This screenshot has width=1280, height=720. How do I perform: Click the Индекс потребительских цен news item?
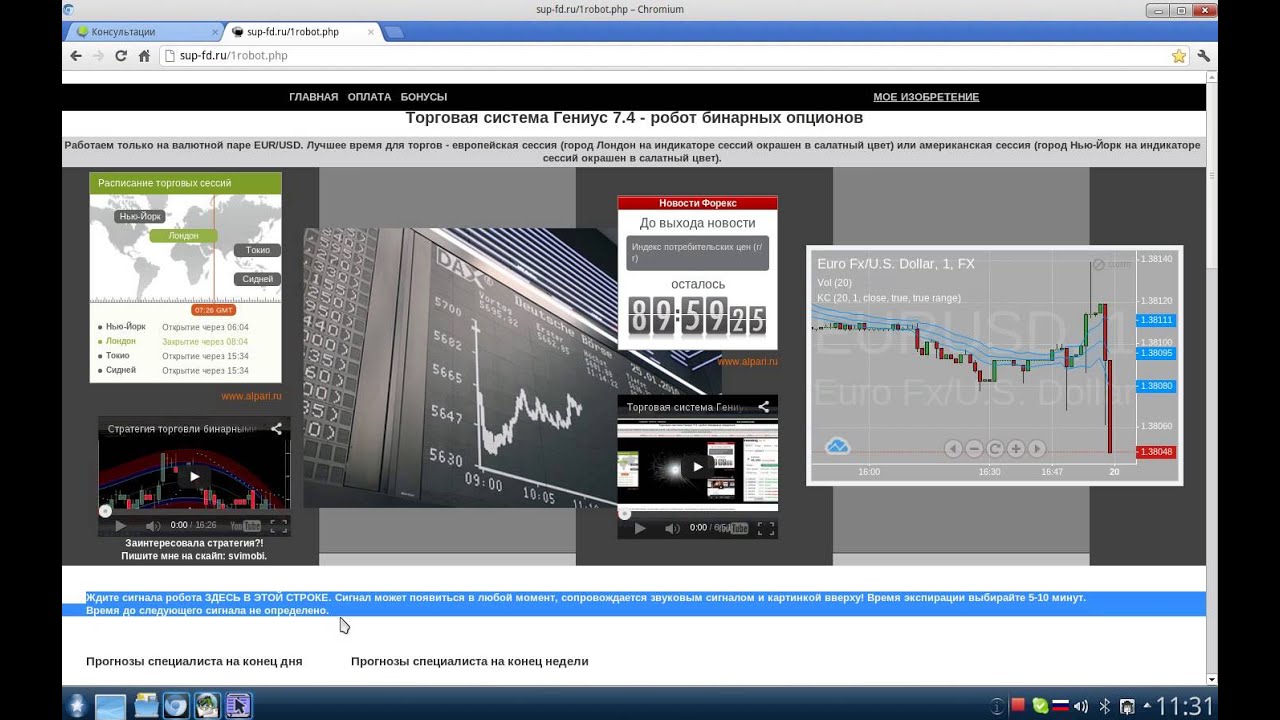697,252
